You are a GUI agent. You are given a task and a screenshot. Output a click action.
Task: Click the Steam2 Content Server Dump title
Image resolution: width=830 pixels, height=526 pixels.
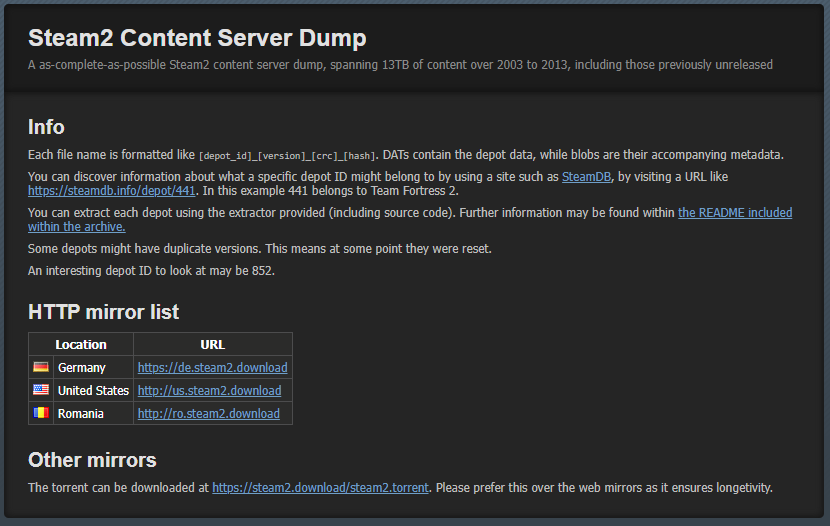click(197, 38)
